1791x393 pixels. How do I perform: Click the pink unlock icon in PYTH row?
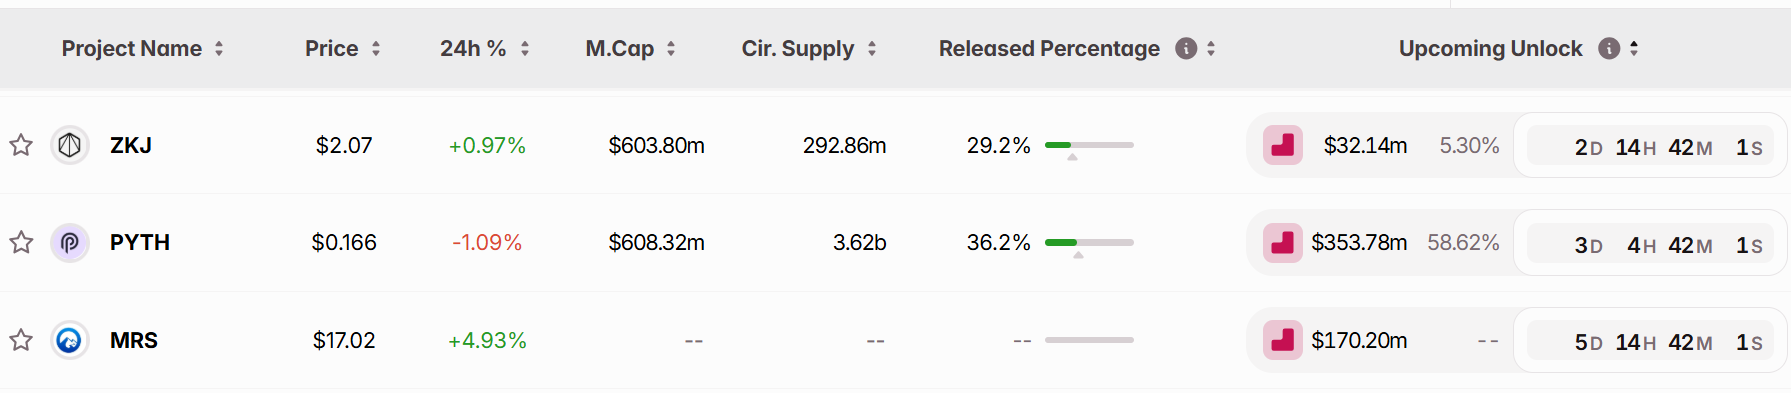[1283, 243]
